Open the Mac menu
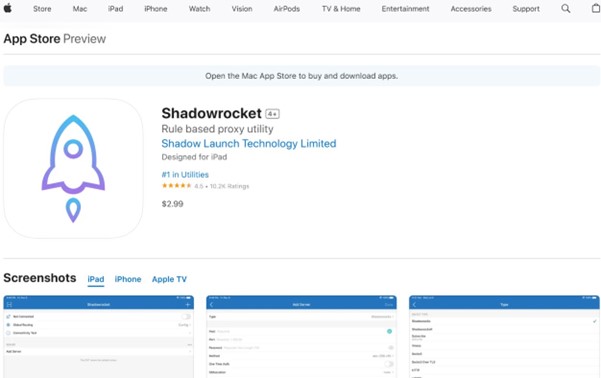Viewport: 601px width, 378px height. (x=80, y=8)
